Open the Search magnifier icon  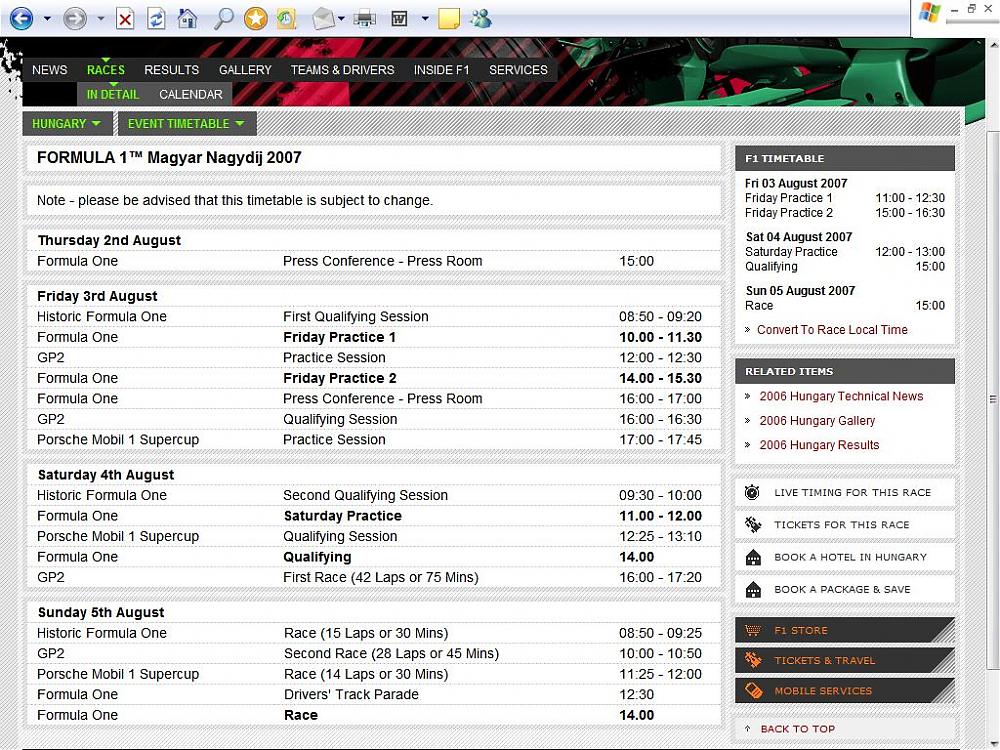(x=224, y=18)
